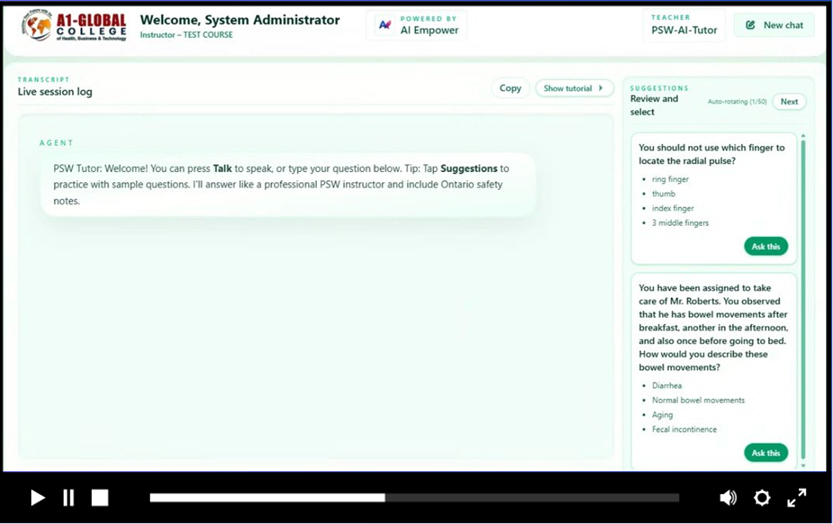Click the AI Empower logo icon
The height and width of the screenshot is (524, 833).
pyautogui.click(x=385, y=25)
